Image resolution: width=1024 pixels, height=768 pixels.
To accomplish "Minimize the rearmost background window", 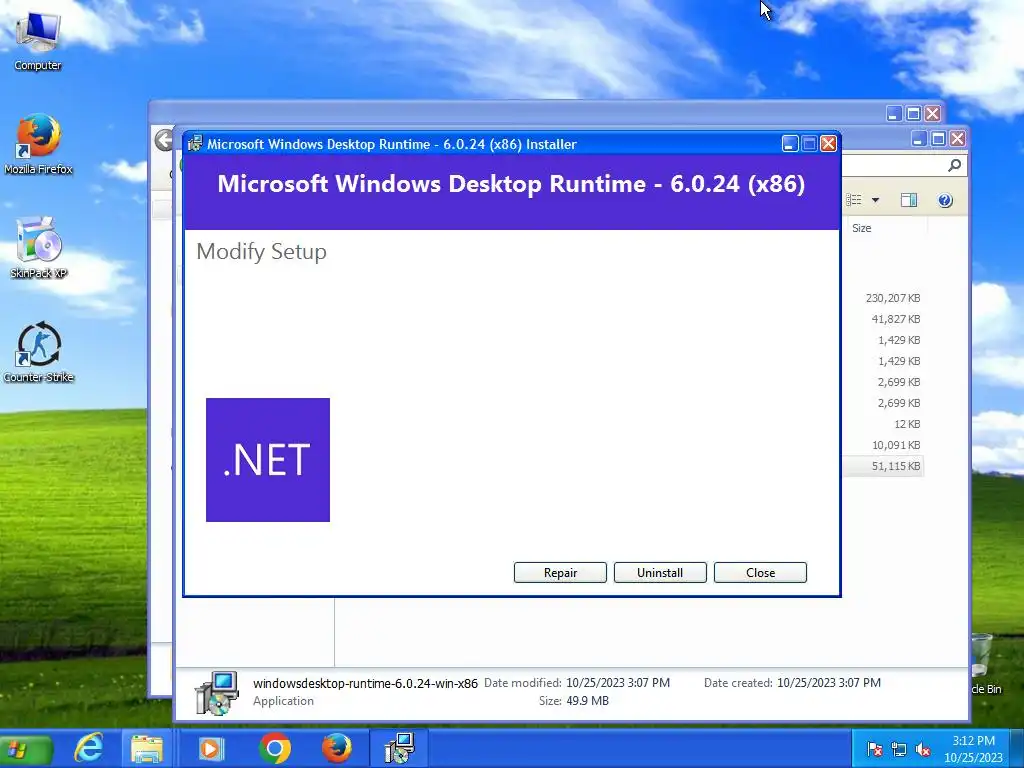I will click(894, 114).
